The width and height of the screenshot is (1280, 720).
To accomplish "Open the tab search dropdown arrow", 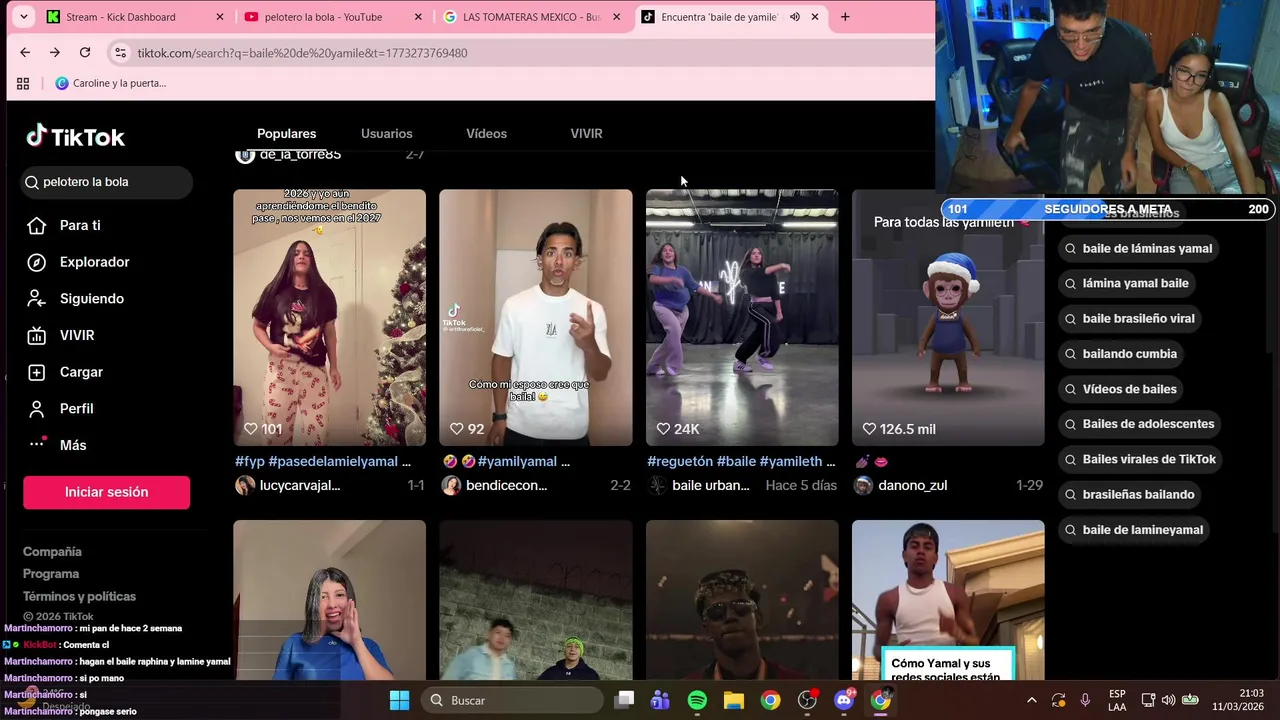I will click(x=23, y=17).
